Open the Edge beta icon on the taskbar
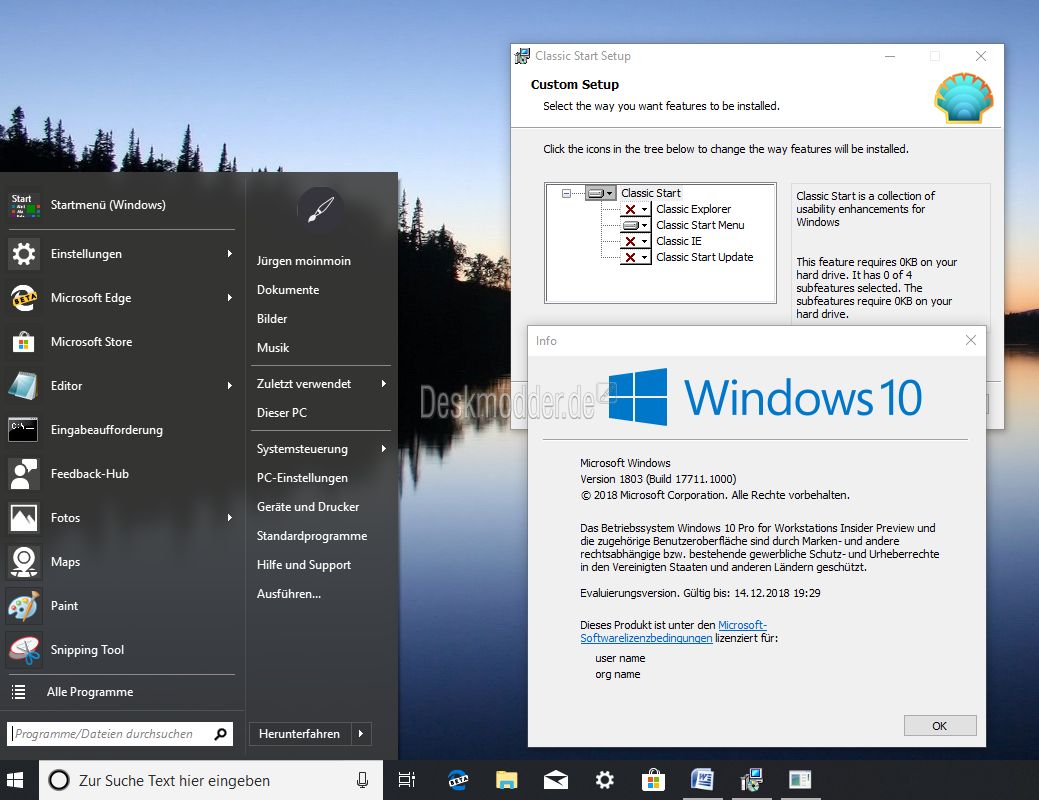This screenshot has width=1039, height=800. tap(458, 780)
